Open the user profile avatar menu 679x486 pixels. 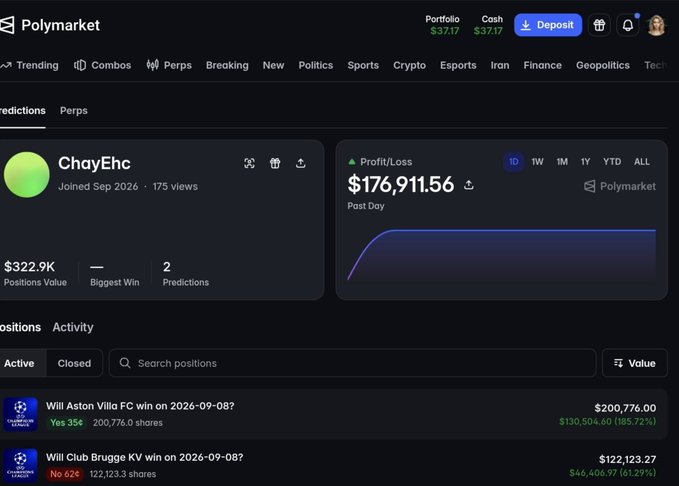click(656, 25)
